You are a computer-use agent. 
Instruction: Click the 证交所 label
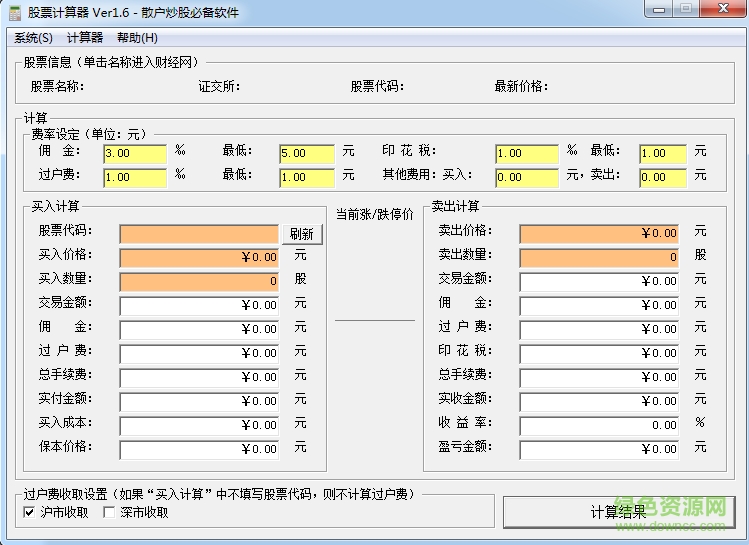coord(219,86)
